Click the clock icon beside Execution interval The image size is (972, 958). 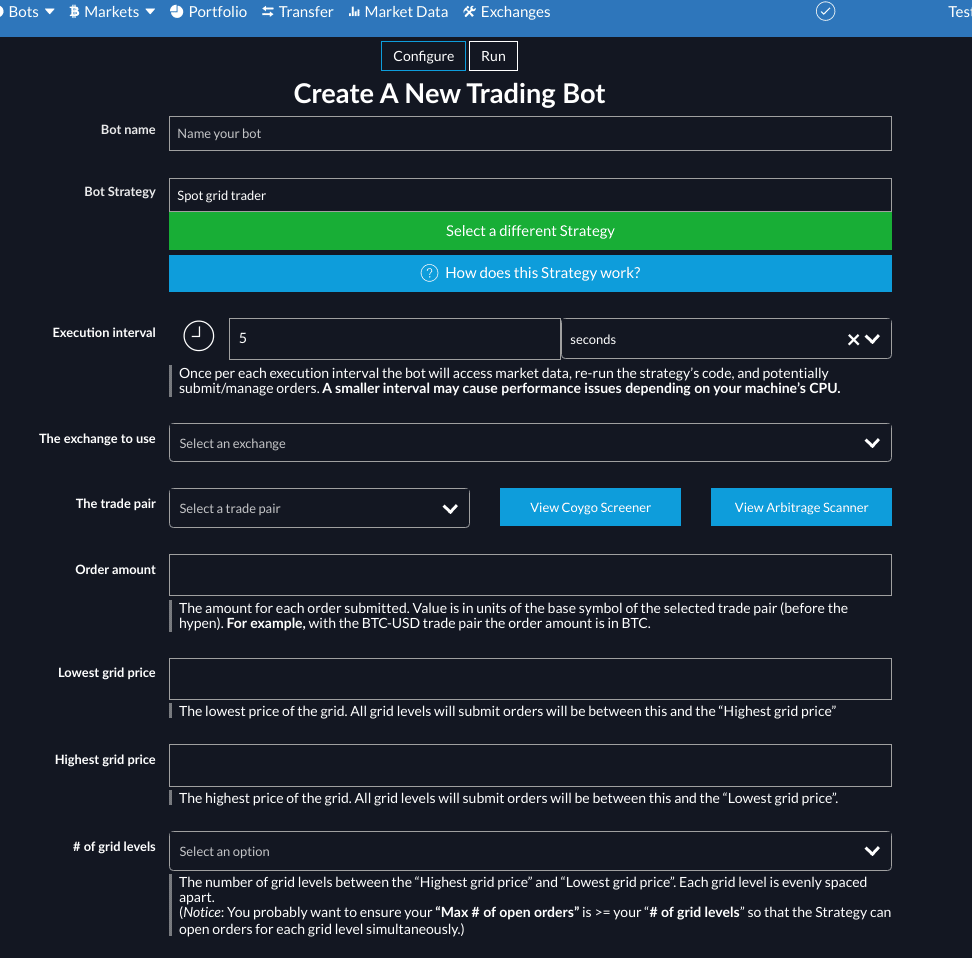pos(198,336)
